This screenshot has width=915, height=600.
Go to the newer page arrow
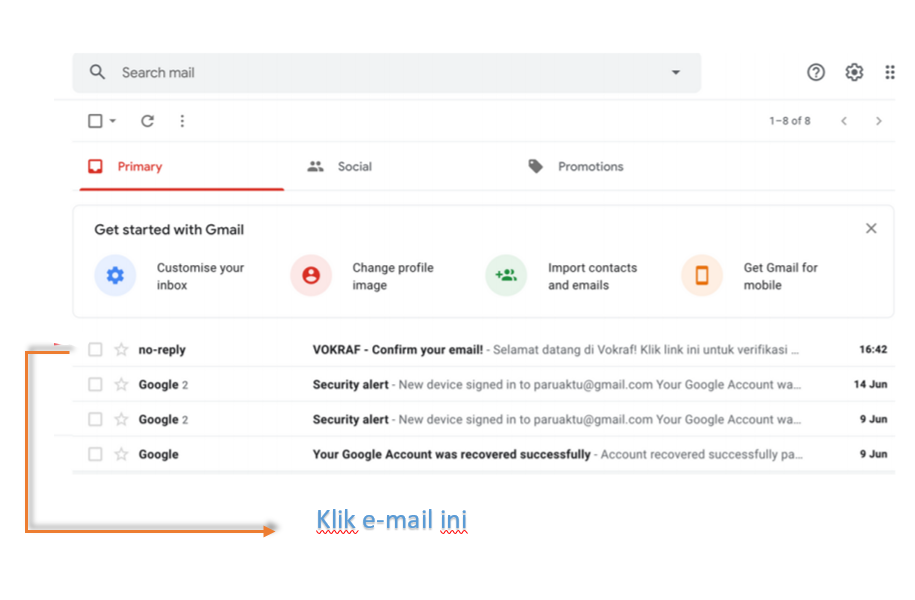[844, 121]
